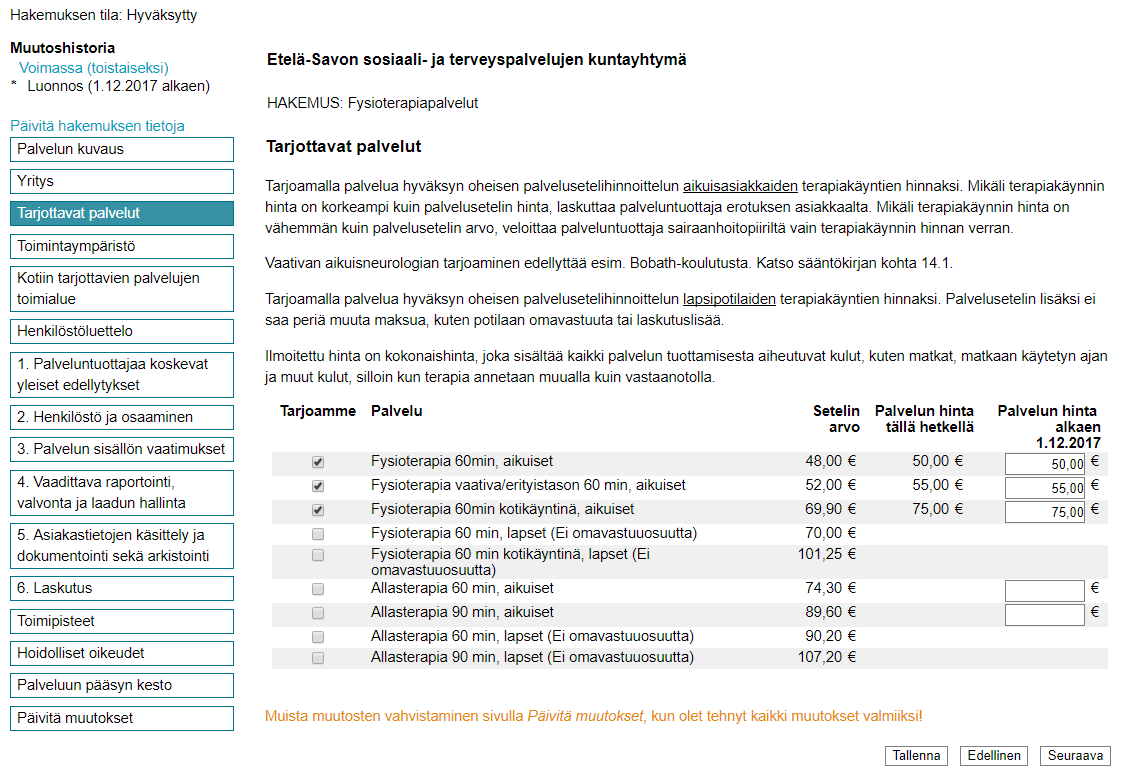Tick Allasterapia 90 min, lapset checkbox
The height and width of the screenshot is (775, 1122).
(318, 659)
